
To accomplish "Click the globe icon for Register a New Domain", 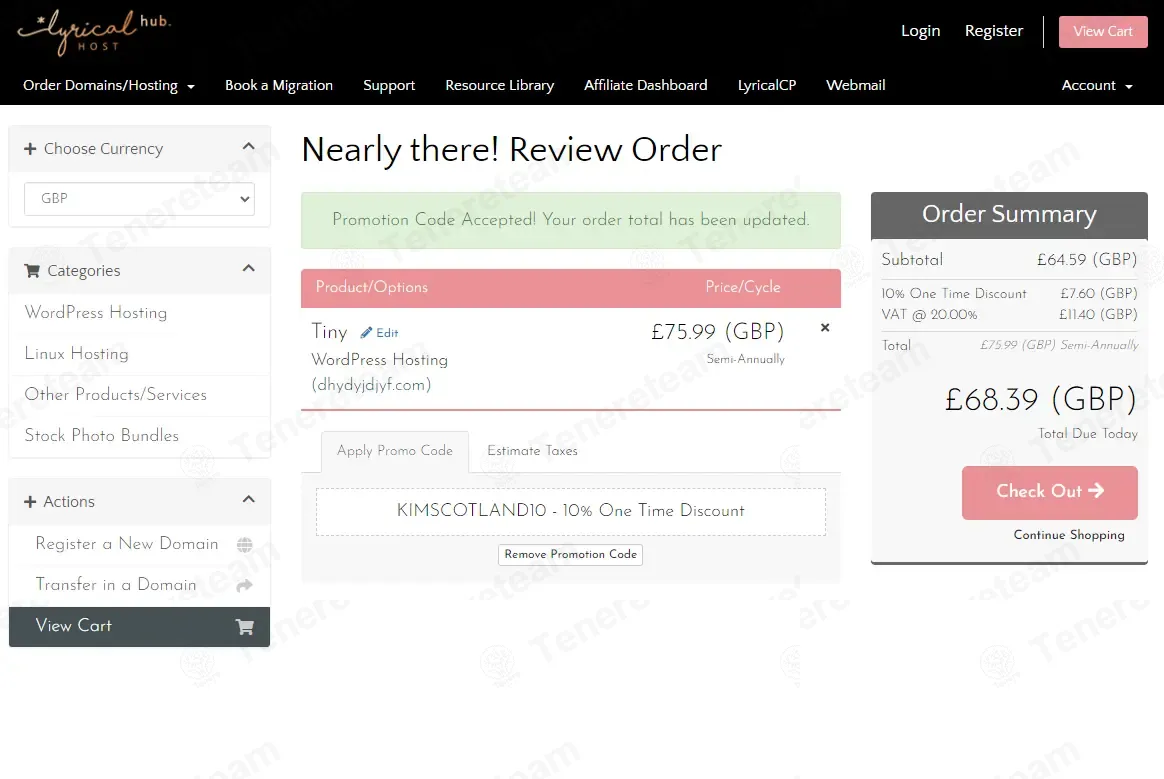I will (244, 545).
